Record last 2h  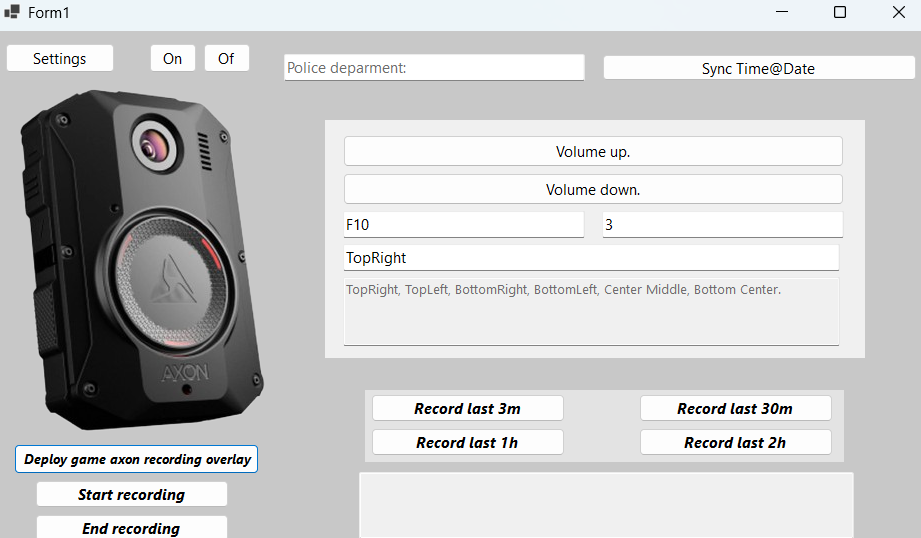[x=735, y=442]
